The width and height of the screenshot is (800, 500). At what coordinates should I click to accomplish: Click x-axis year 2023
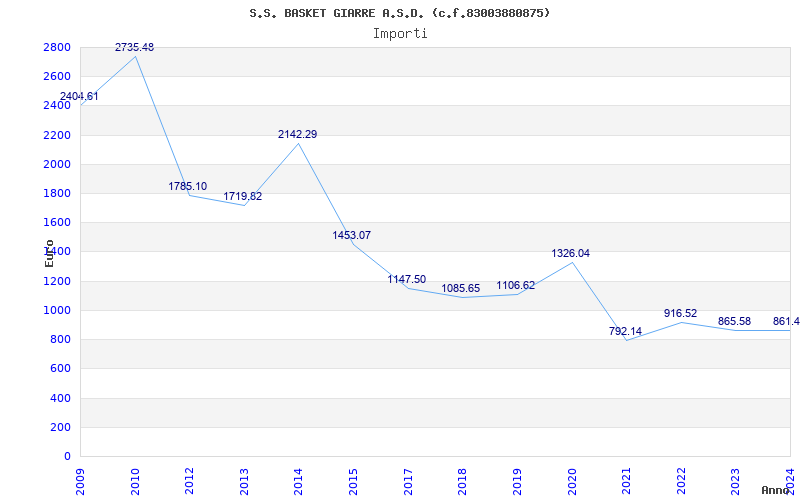point(735,481)
